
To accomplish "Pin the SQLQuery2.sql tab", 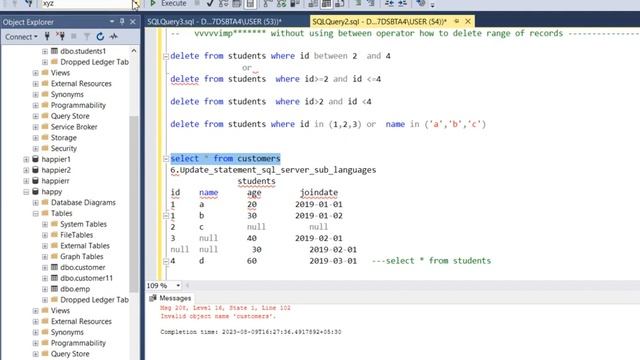I will pos(457,21).
